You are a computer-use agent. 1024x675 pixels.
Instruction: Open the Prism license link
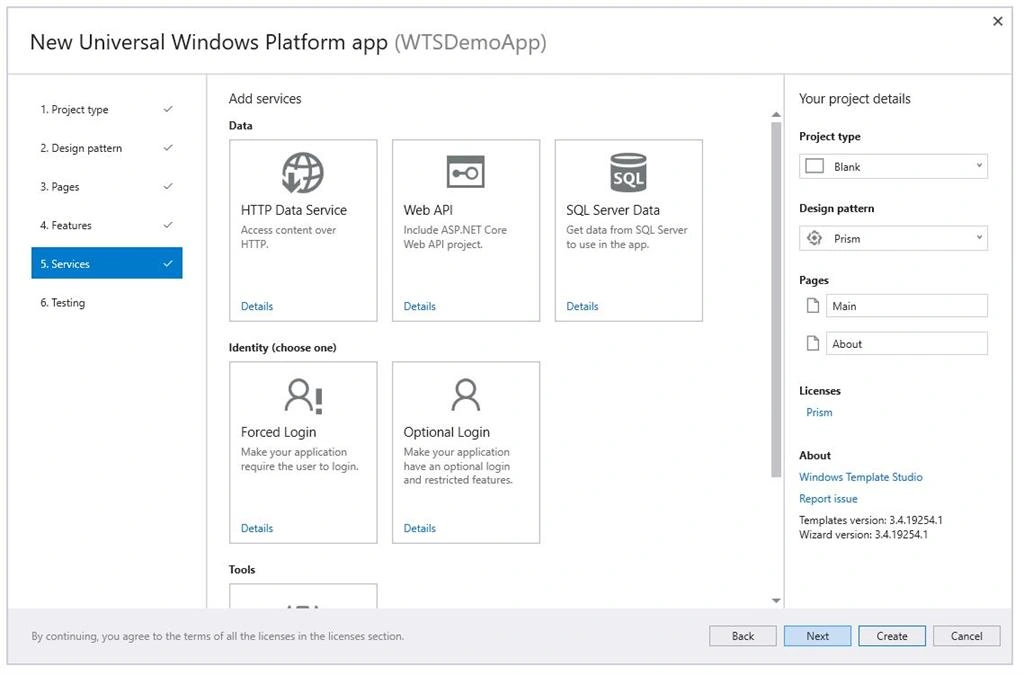pyautogui.click(x=819, y=412)
